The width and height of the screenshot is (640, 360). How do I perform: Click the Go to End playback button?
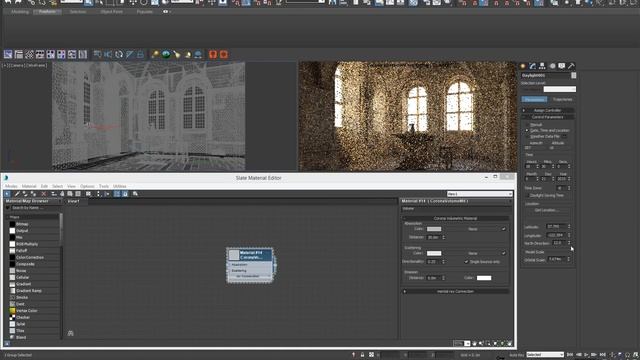[602, 355]
